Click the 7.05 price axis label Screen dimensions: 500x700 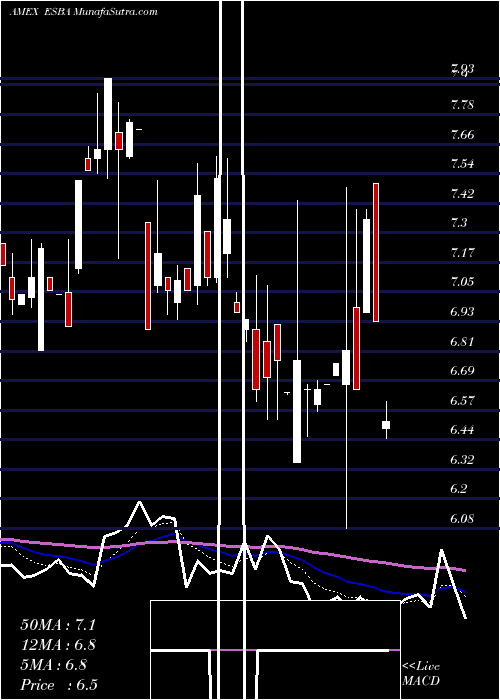coord(462,282)
